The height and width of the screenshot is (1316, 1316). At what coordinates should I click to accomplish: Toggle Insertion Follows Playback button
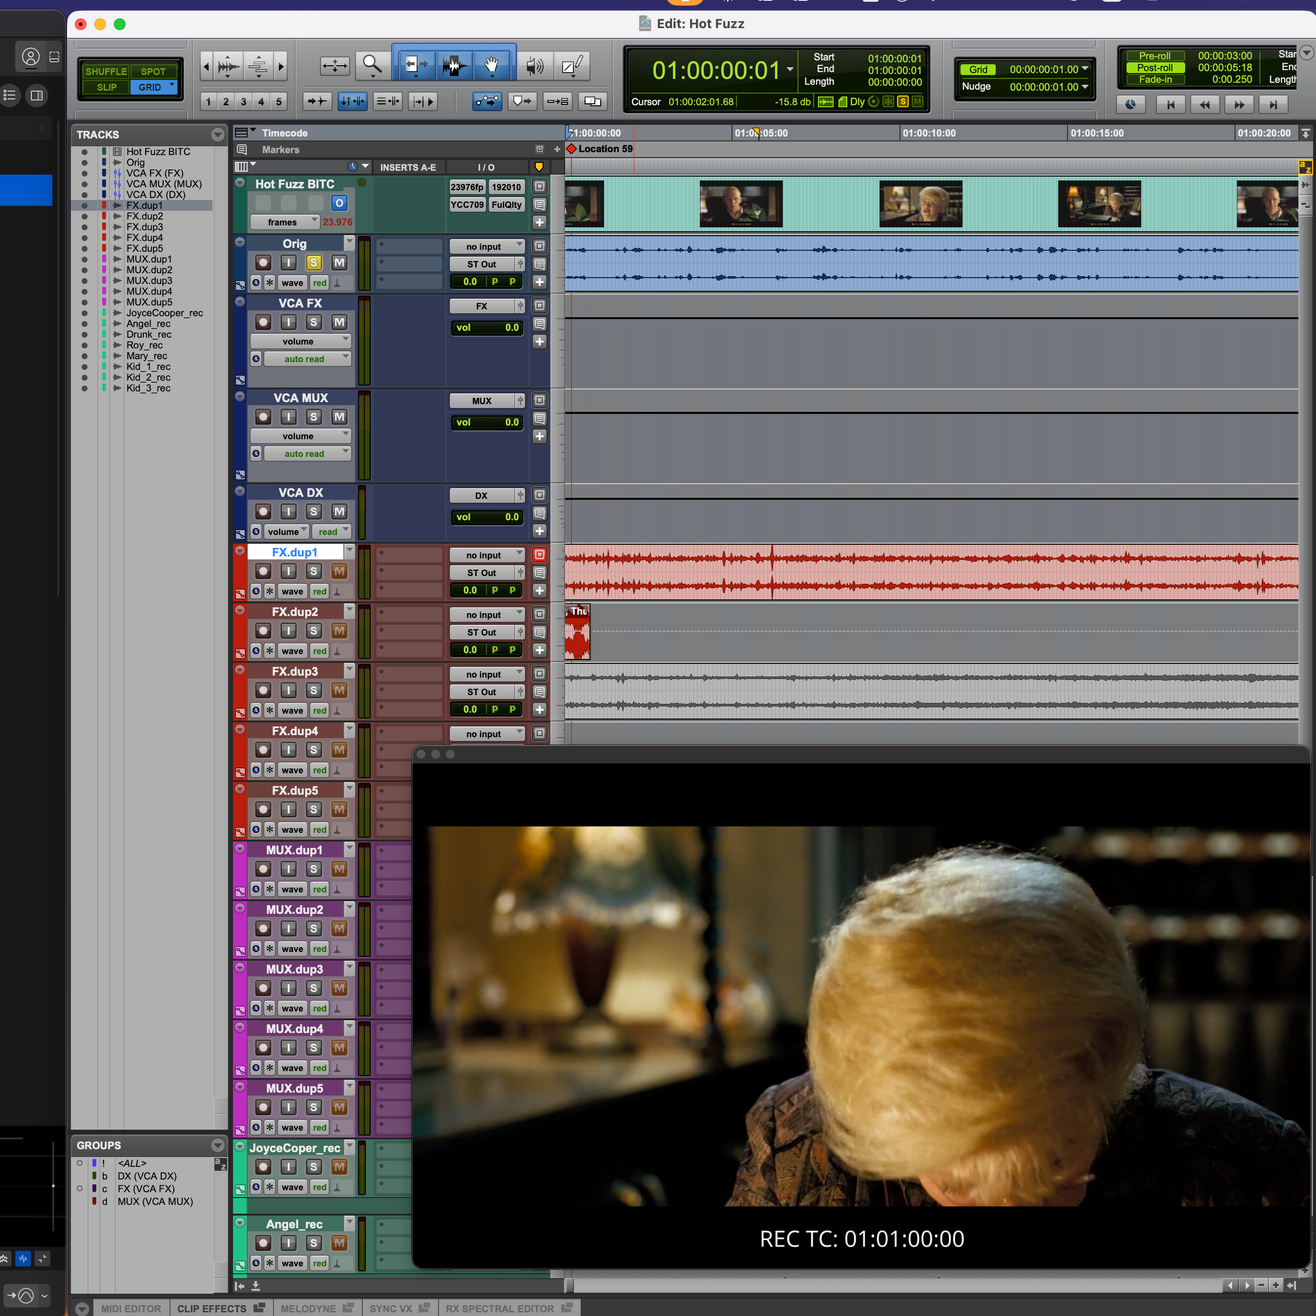point(423,101)
